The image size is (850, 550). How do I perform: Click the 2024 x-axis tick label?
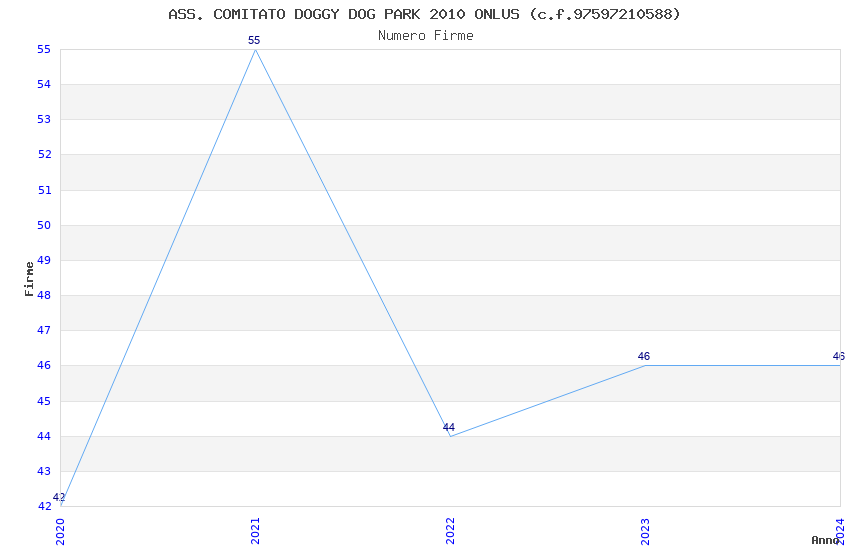point(840,532)
